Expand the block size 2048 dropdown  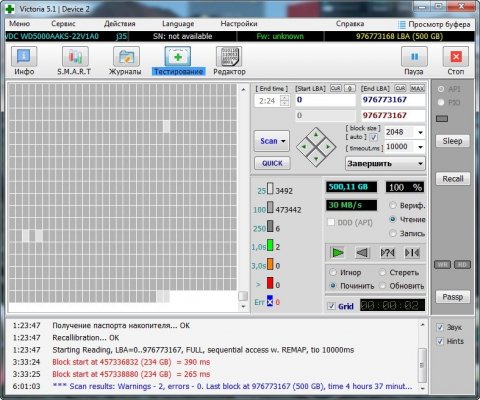(x=421, y=132)
